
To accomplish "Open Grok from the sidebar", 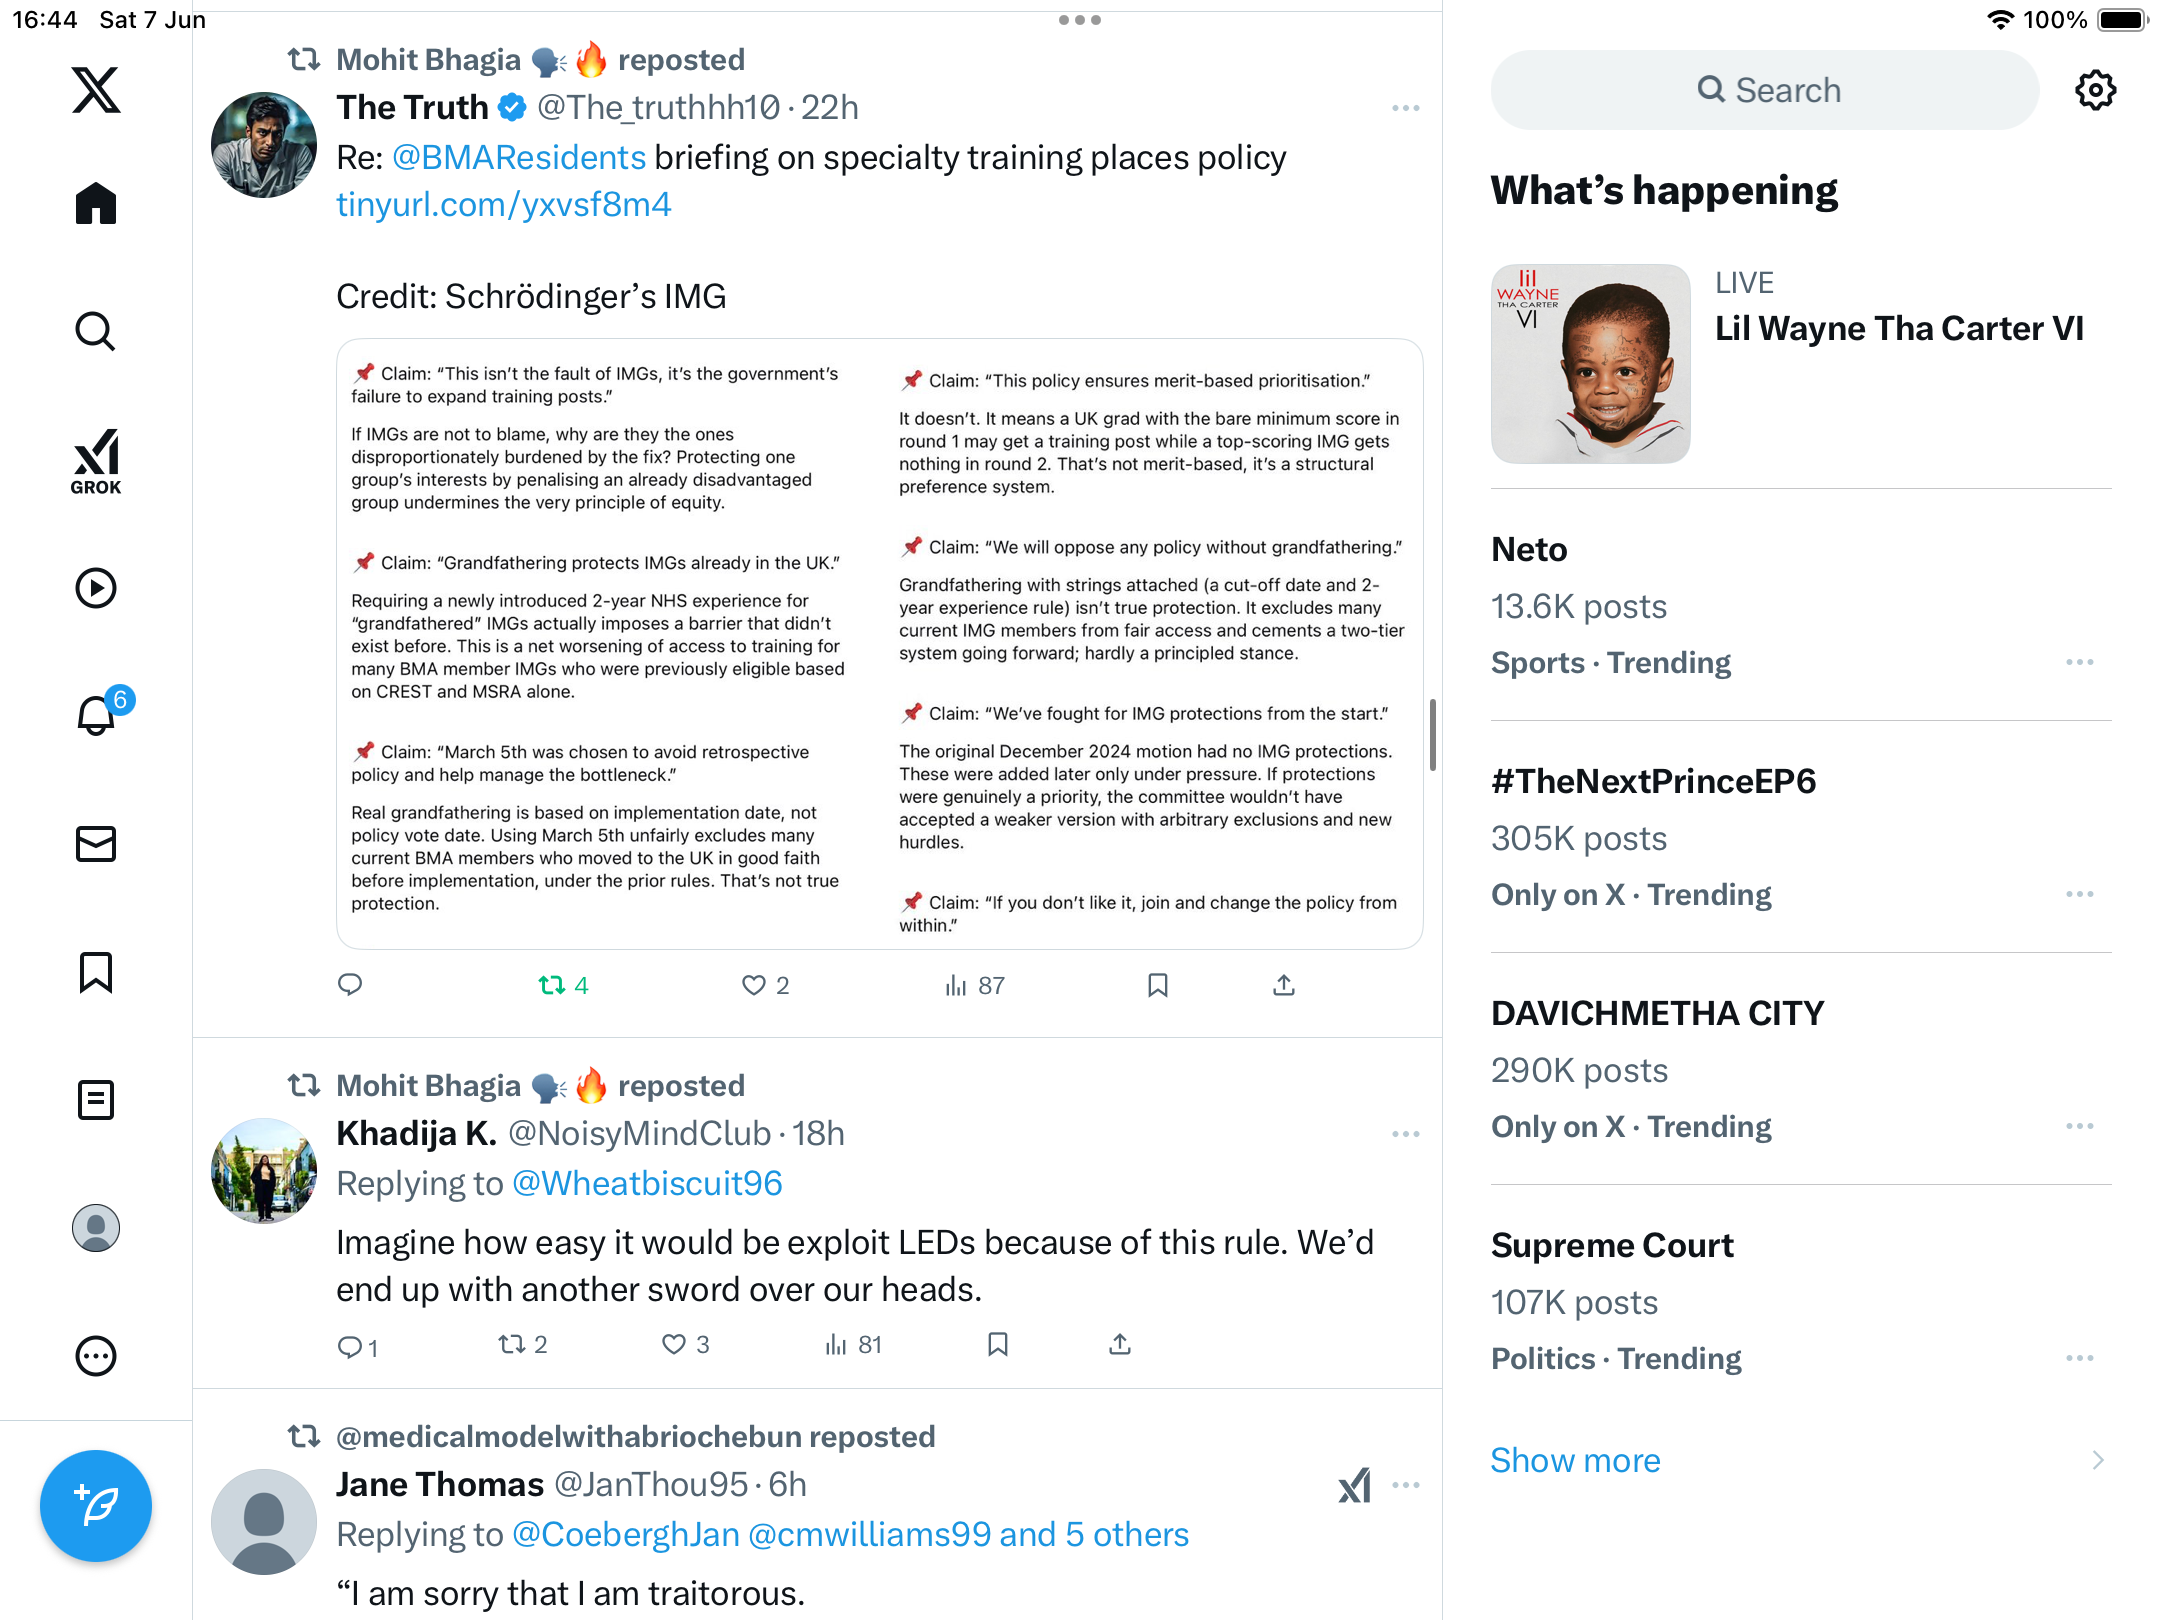I will click(x=96, y=461).
